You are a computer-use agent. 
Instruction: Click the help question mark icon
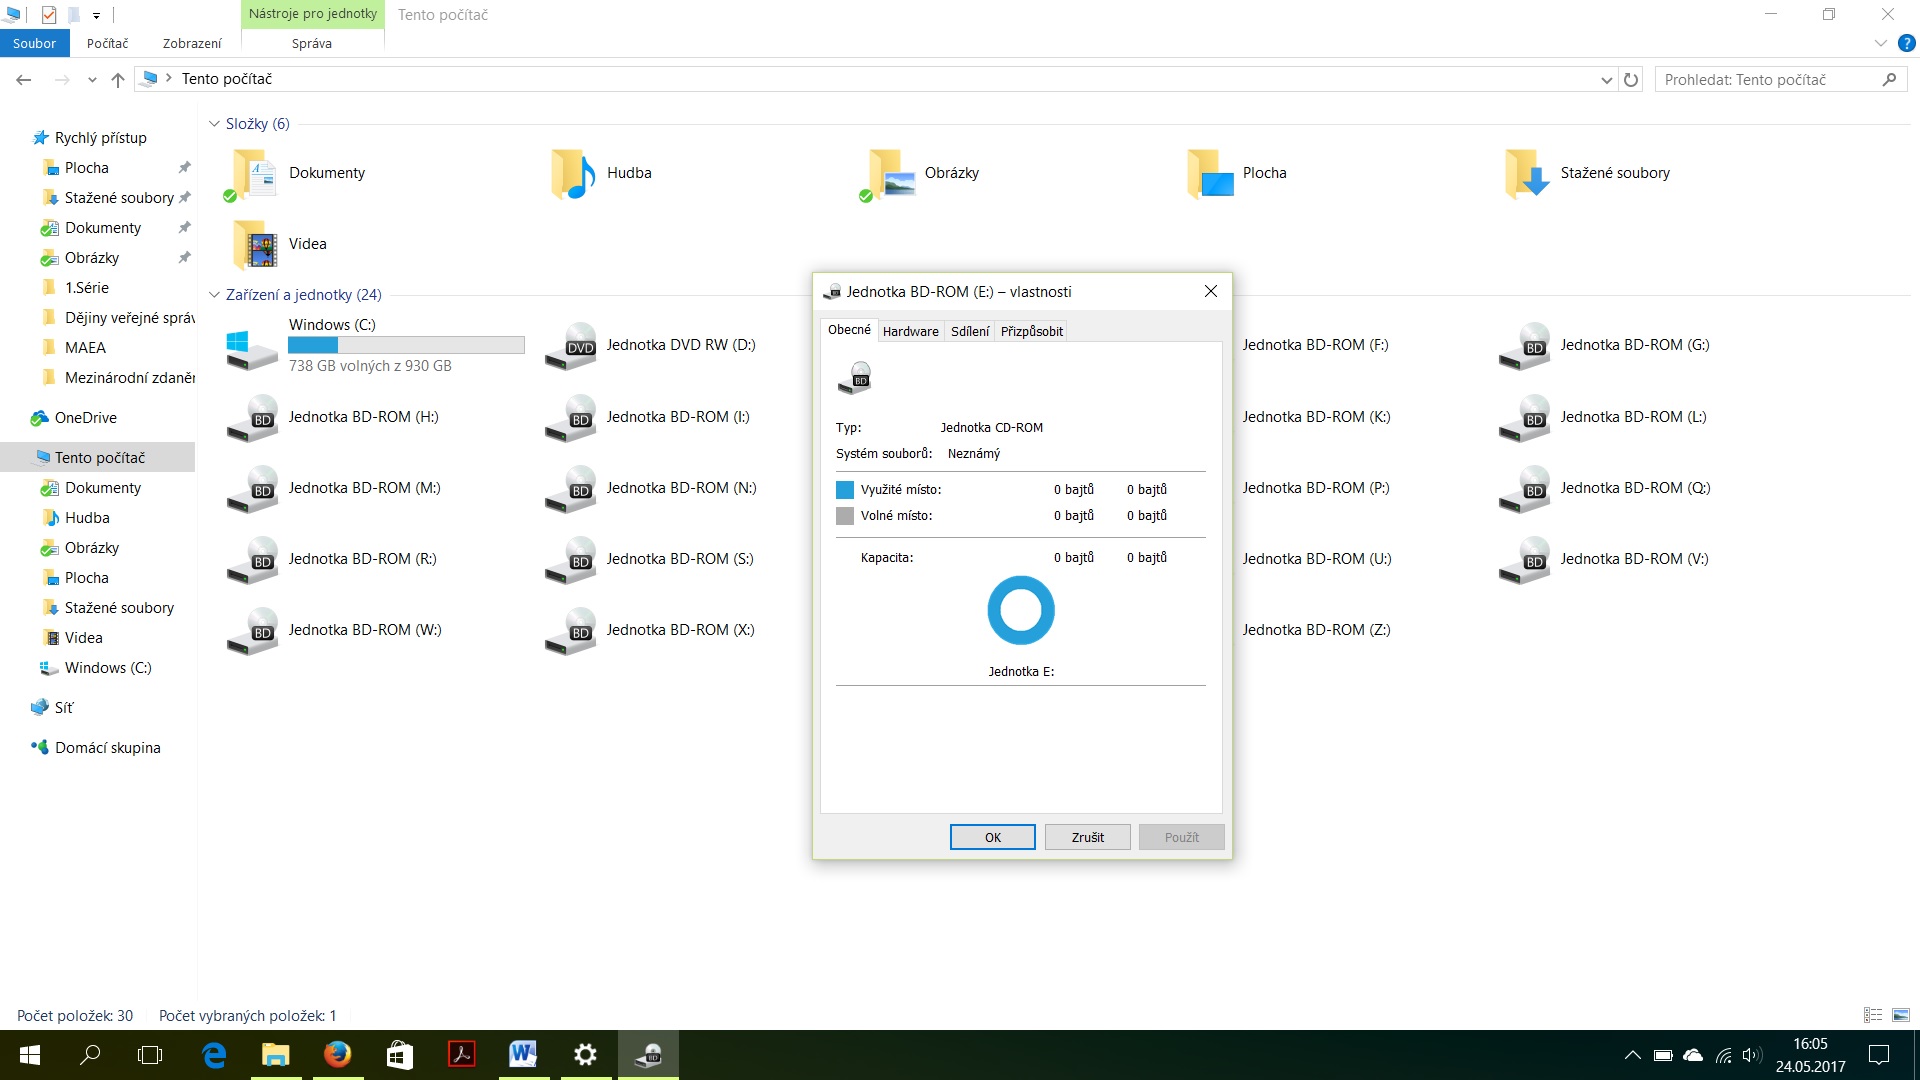pyautogui.click(x=1906, y=43)
